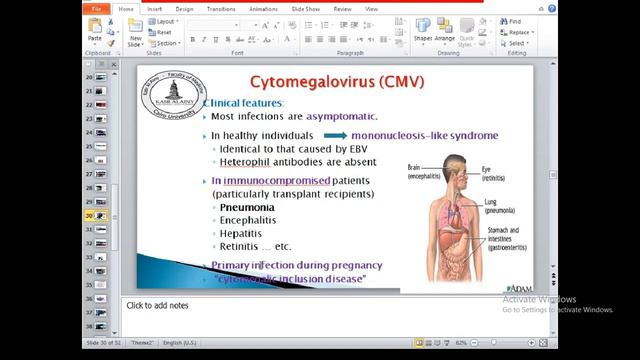
Task: Open the character spacing dropdown
Action: point(252,40)
